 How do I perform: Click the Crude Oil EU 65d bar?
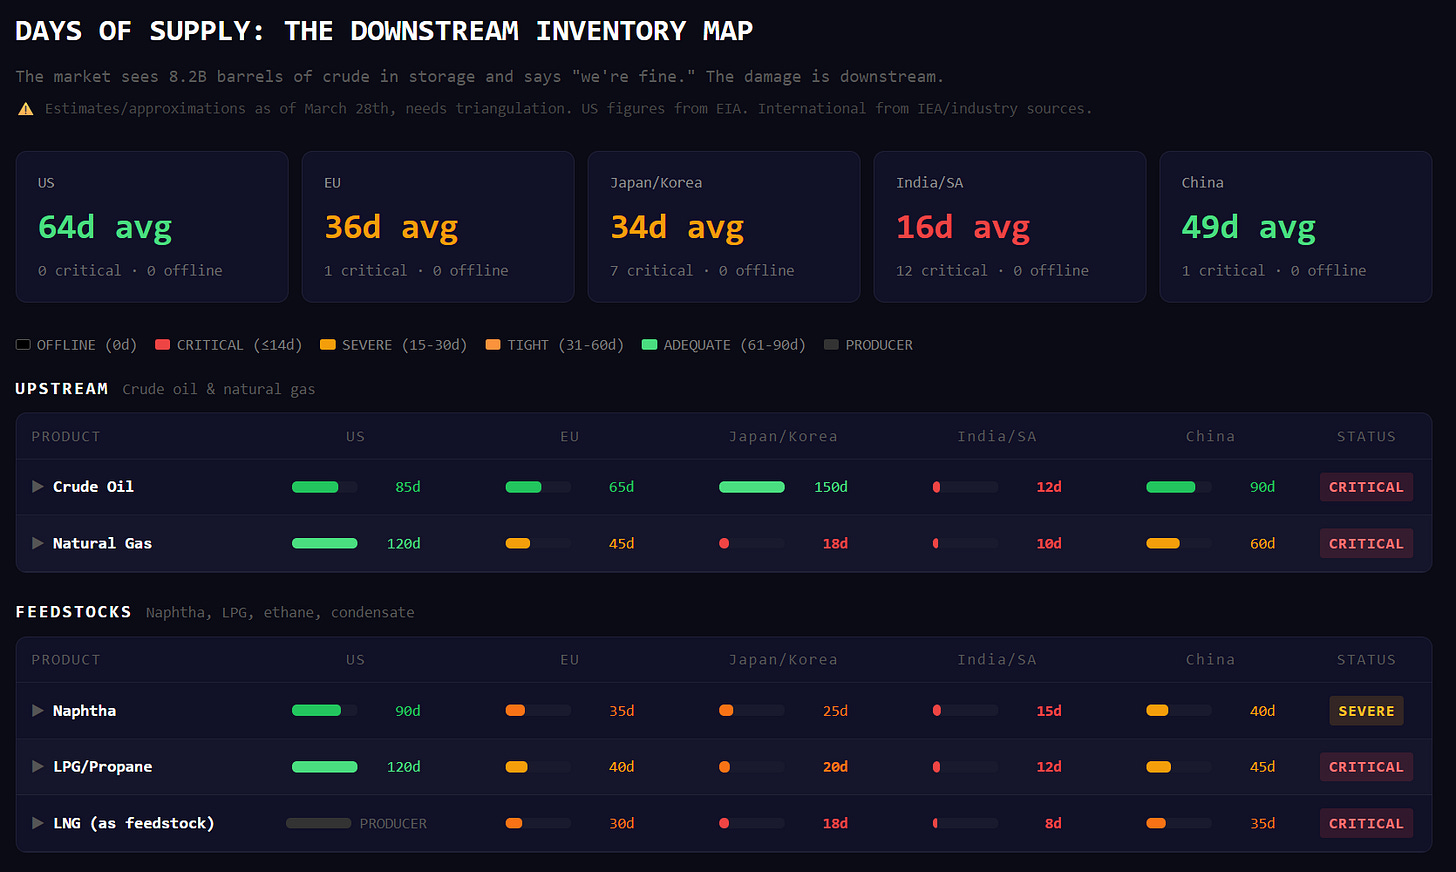(538, 487)
